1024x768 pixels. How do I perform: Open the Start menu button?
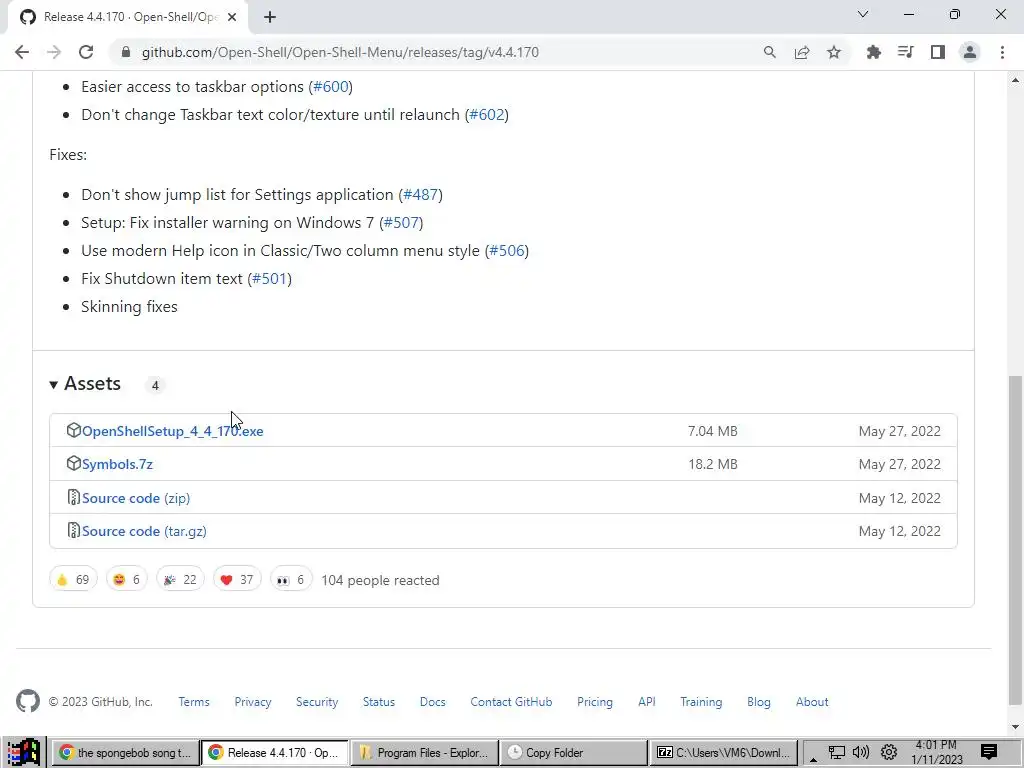(24, 752)
